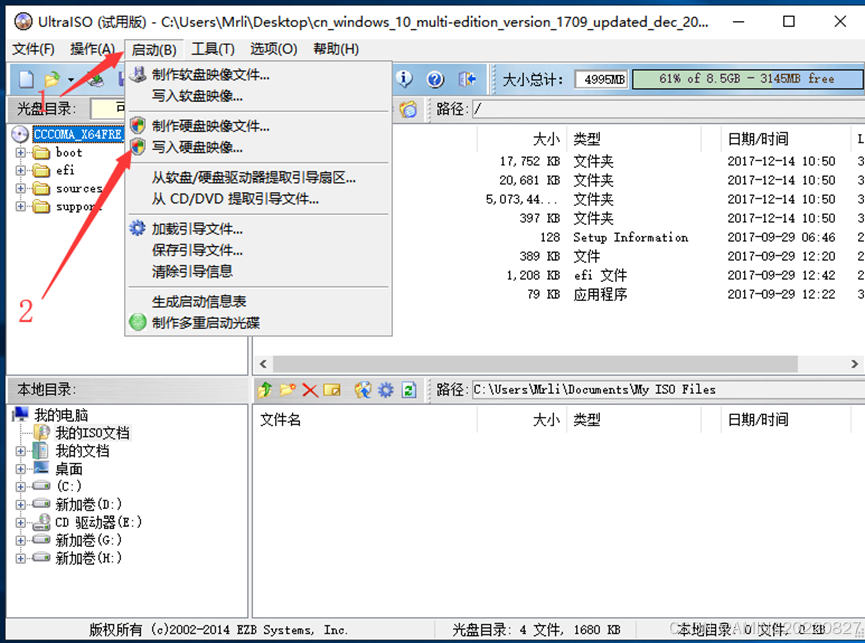Image resolution: width=865 pixels, height=643 pixels.
Task: Choose 保存引导文件... menu entry
Action: [x=259, y=250]
